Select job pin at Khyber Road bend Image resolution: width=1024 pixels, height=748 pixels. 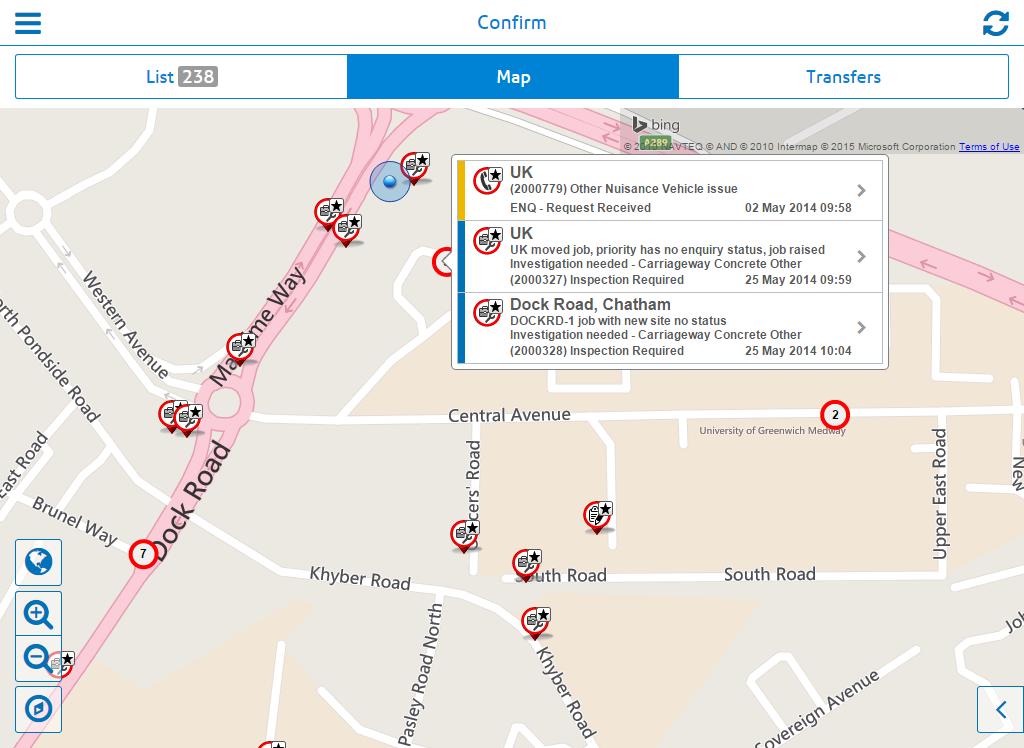tap(536, 623)
